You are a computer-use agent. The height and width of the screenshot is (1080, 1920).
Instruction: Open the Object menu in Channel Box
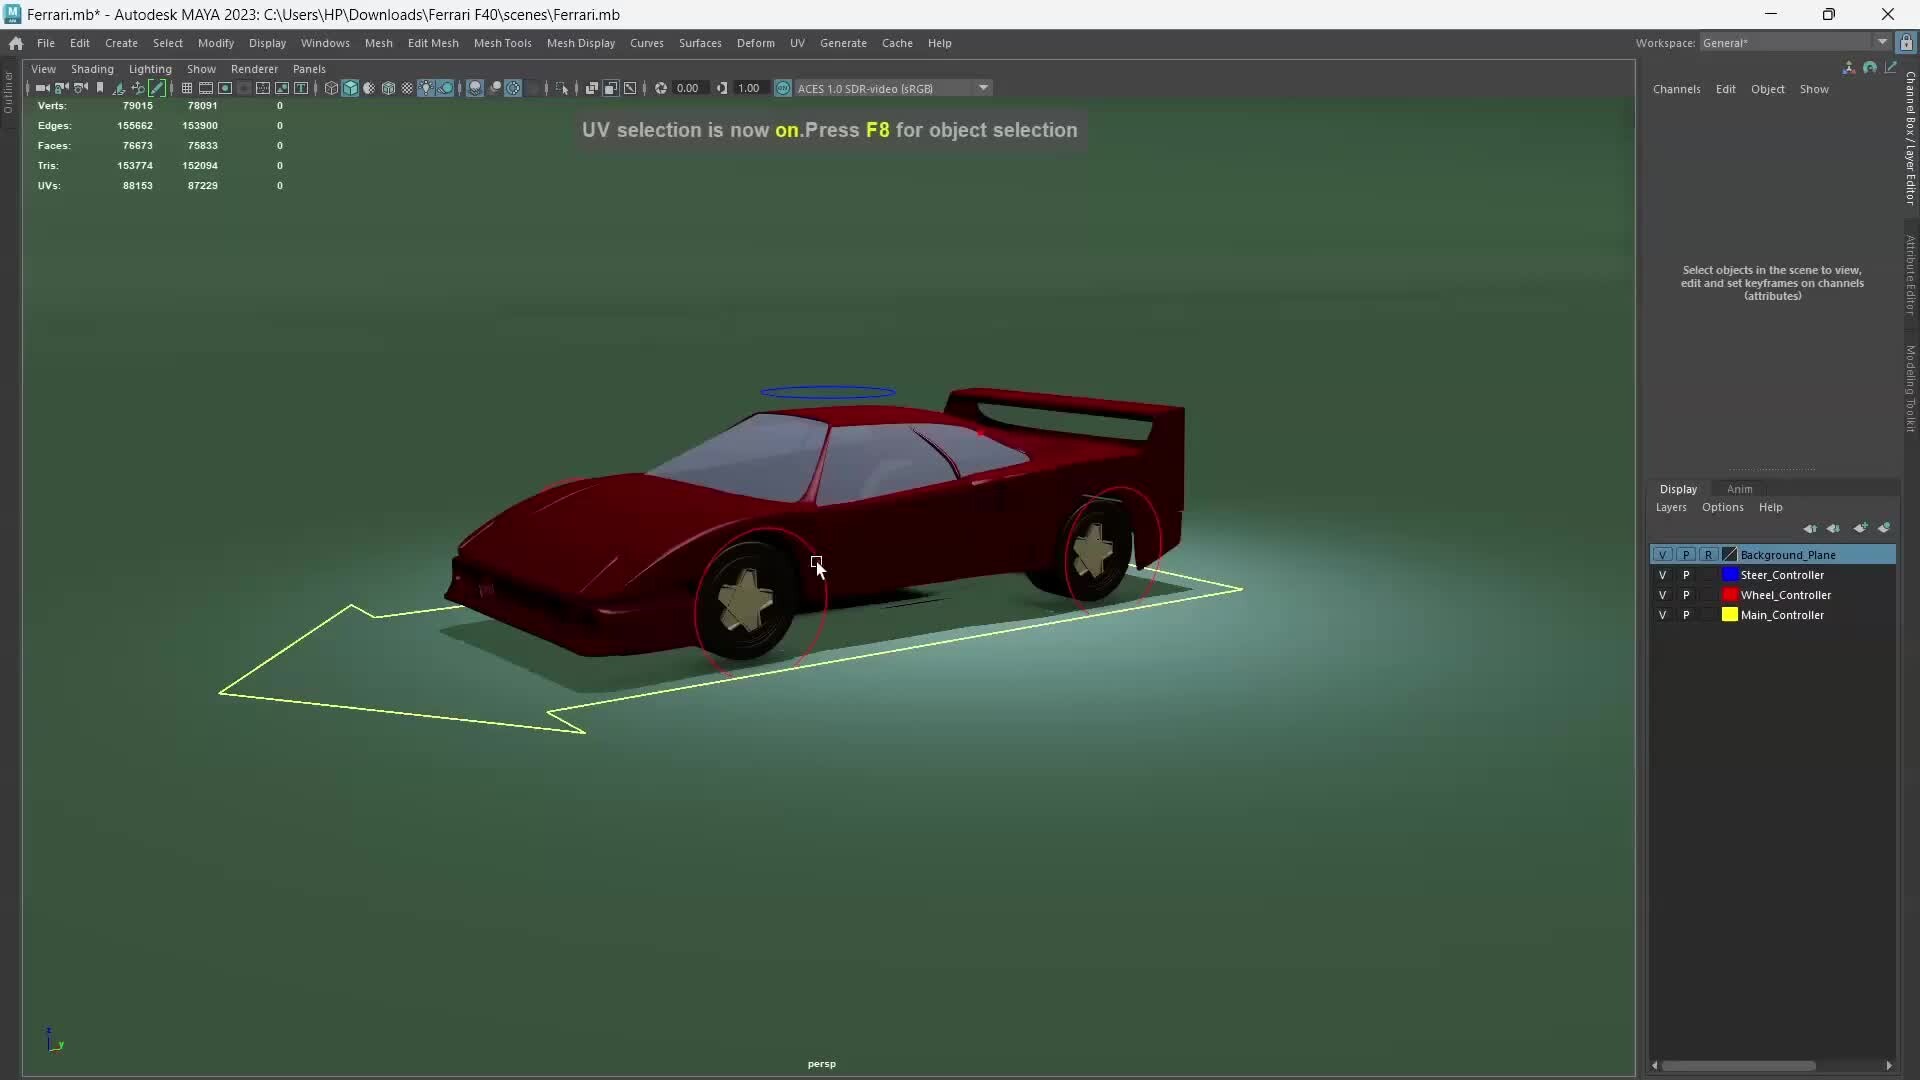click(1767, 89)
